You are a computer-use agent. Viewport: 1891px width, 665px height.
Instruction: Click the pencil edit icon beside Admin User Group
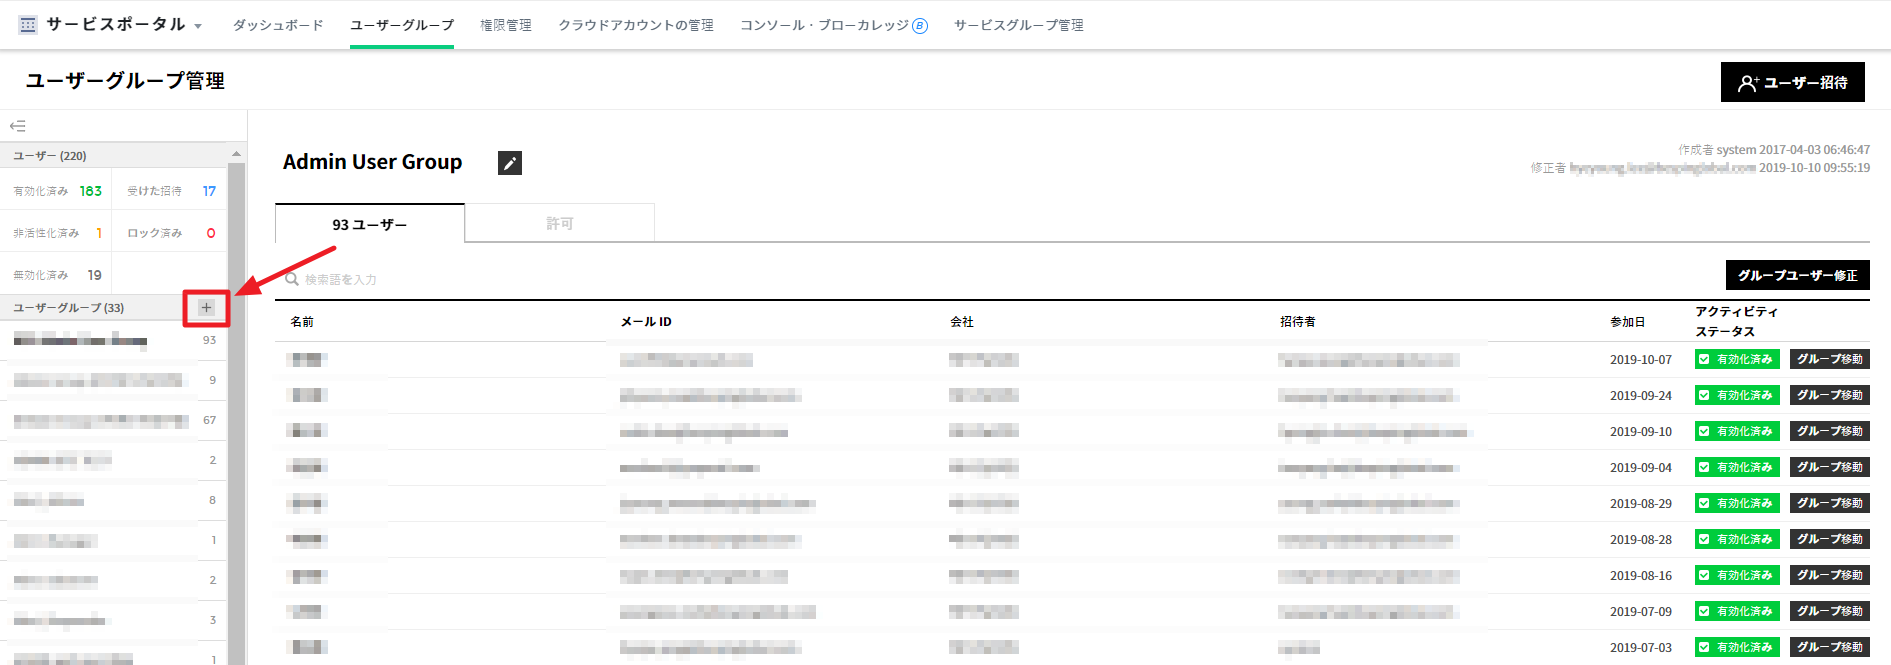tap(510, 163)
